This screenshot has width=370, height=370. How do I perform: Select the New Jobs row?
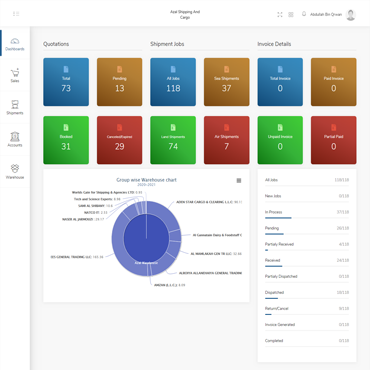coord(307,196)
